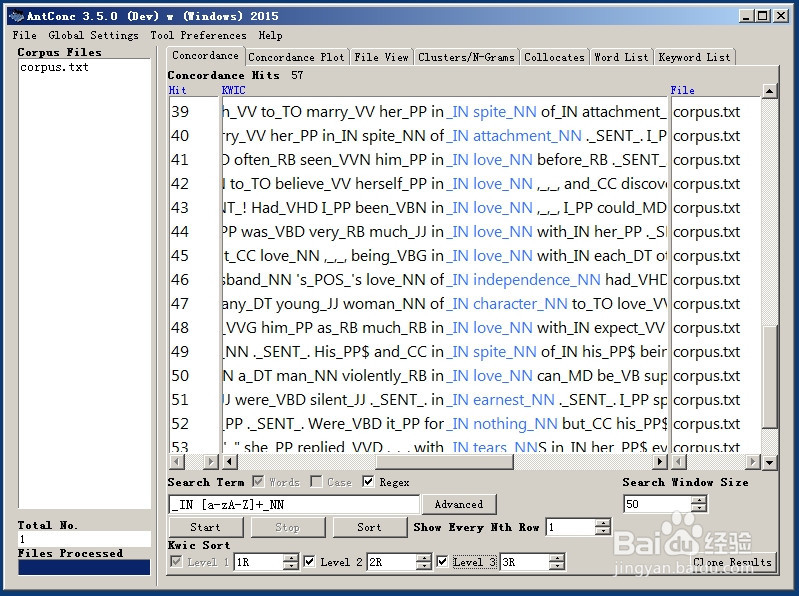Click the File column right scroll arrow

[753, 462]
